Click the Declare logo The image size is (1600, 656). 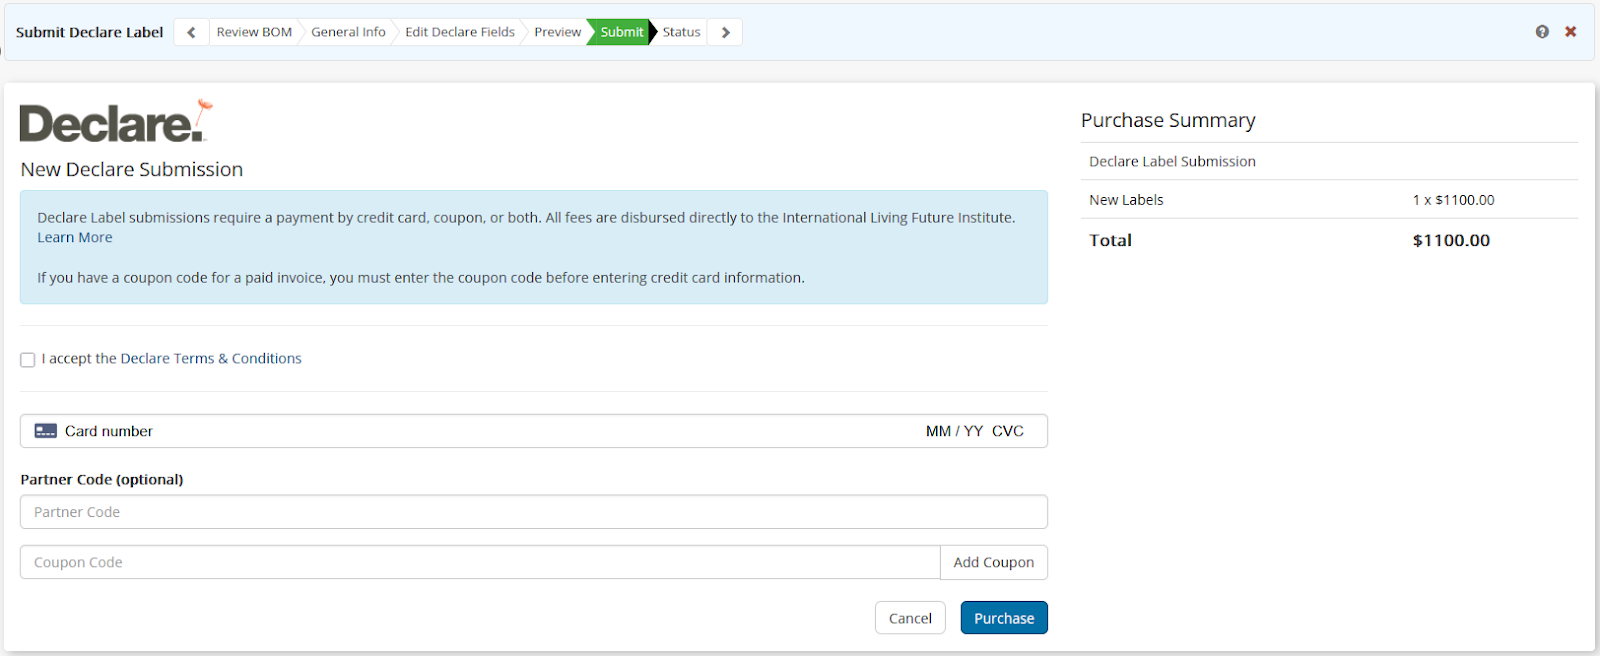point(116,122)
